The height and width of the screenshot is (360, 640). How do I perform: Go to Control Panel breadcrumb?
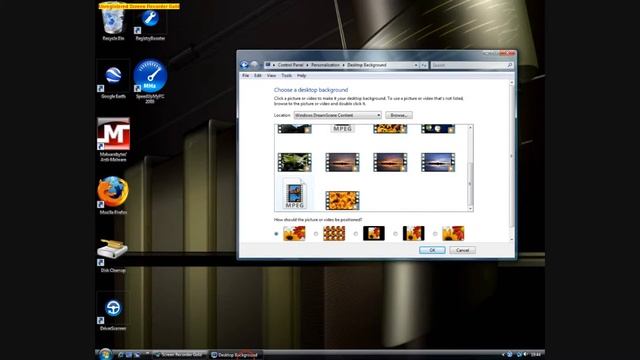coord(290,65)
